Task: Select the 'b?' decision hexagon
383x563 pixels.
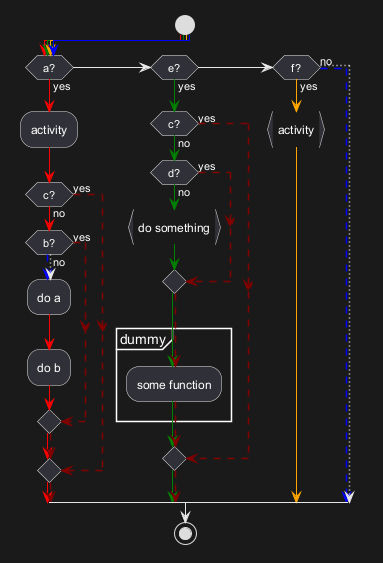Action: click(x=49, y=243)
